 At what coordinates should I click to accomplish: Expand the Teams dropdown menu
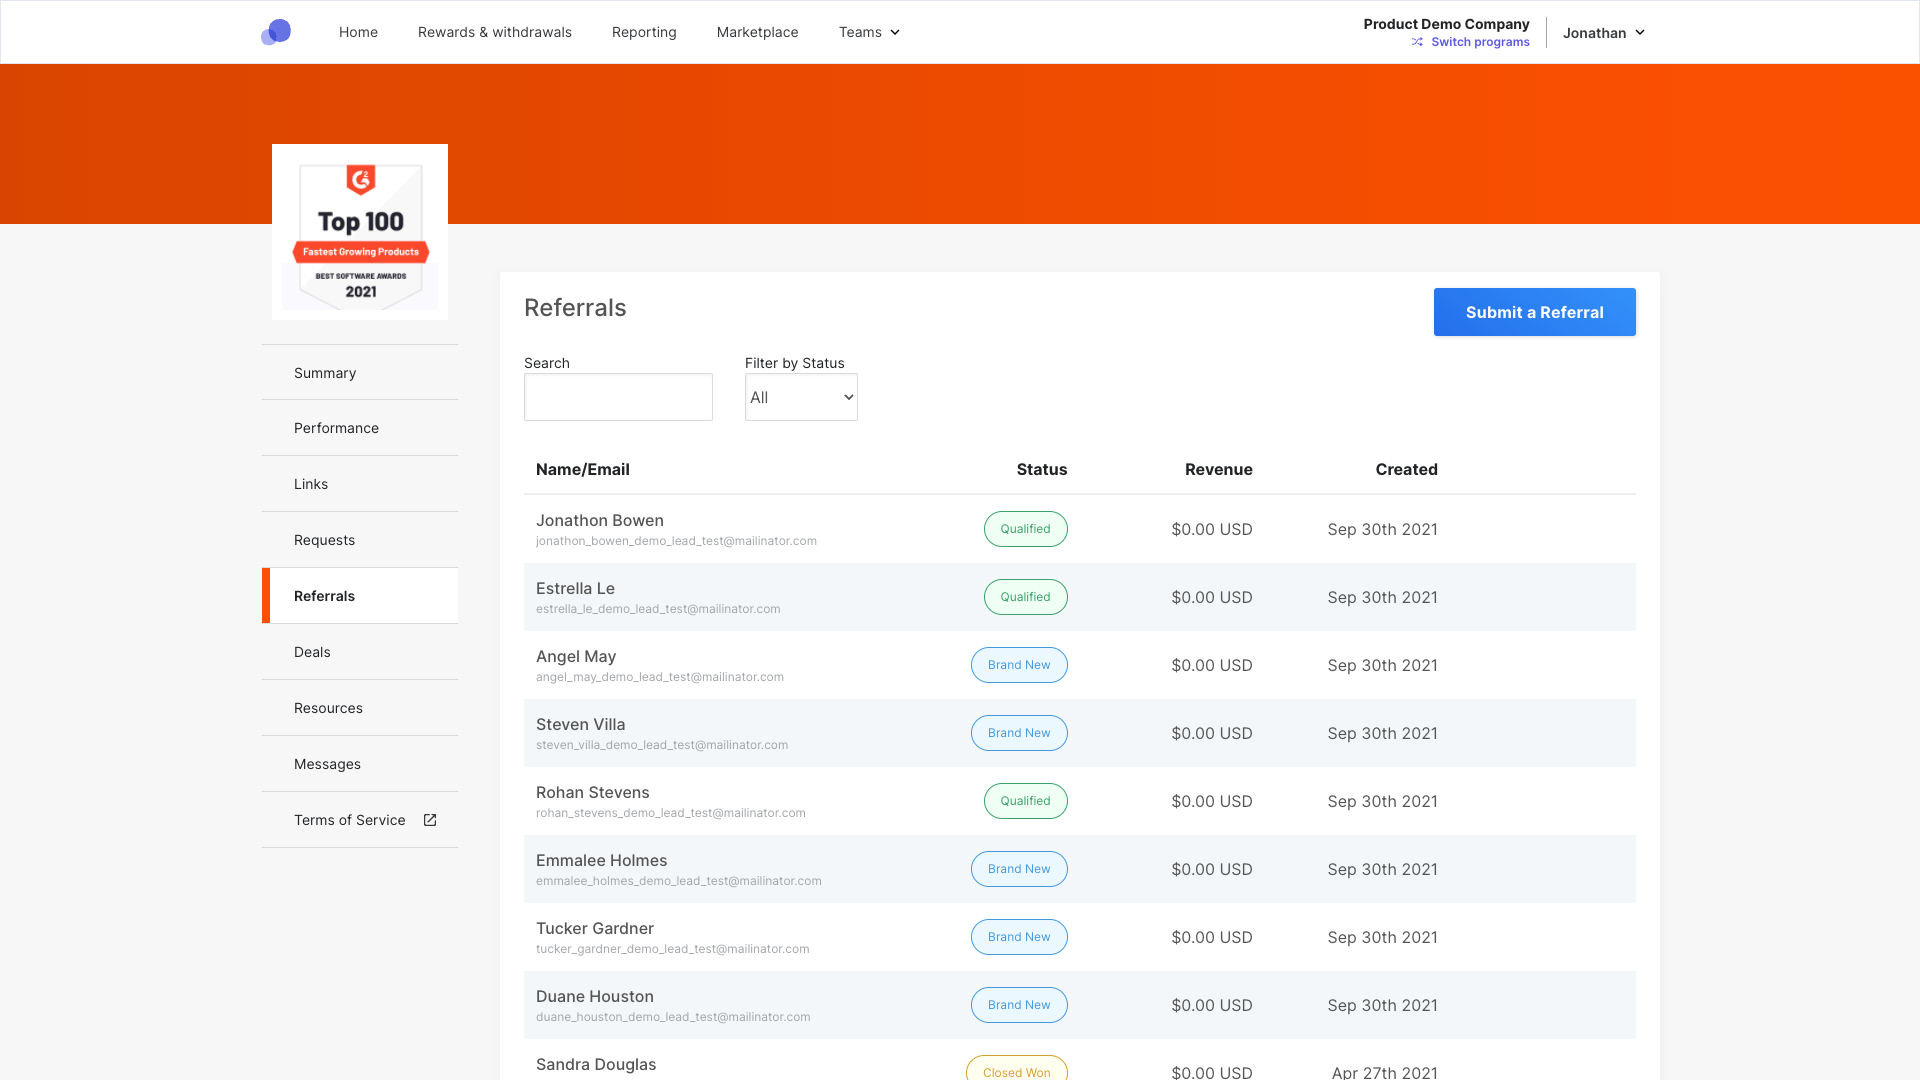click(869, 32)
